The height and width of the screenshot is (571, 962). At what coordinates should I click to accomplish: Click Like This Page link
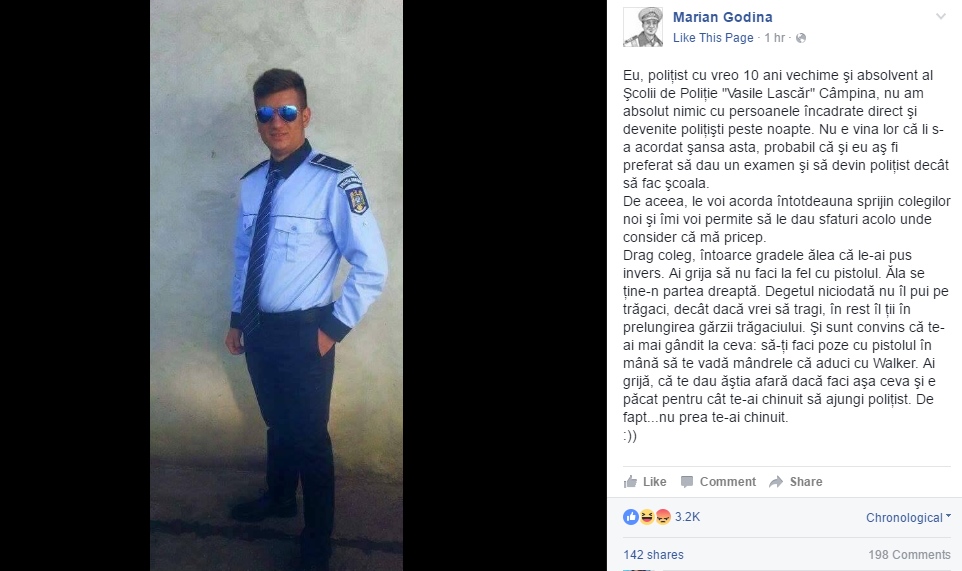tap(713, 38)
